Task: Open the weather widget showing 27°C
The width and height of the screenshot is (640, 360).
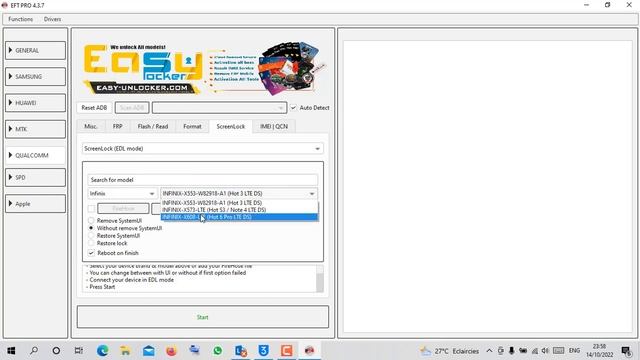Action: point(450,351)
